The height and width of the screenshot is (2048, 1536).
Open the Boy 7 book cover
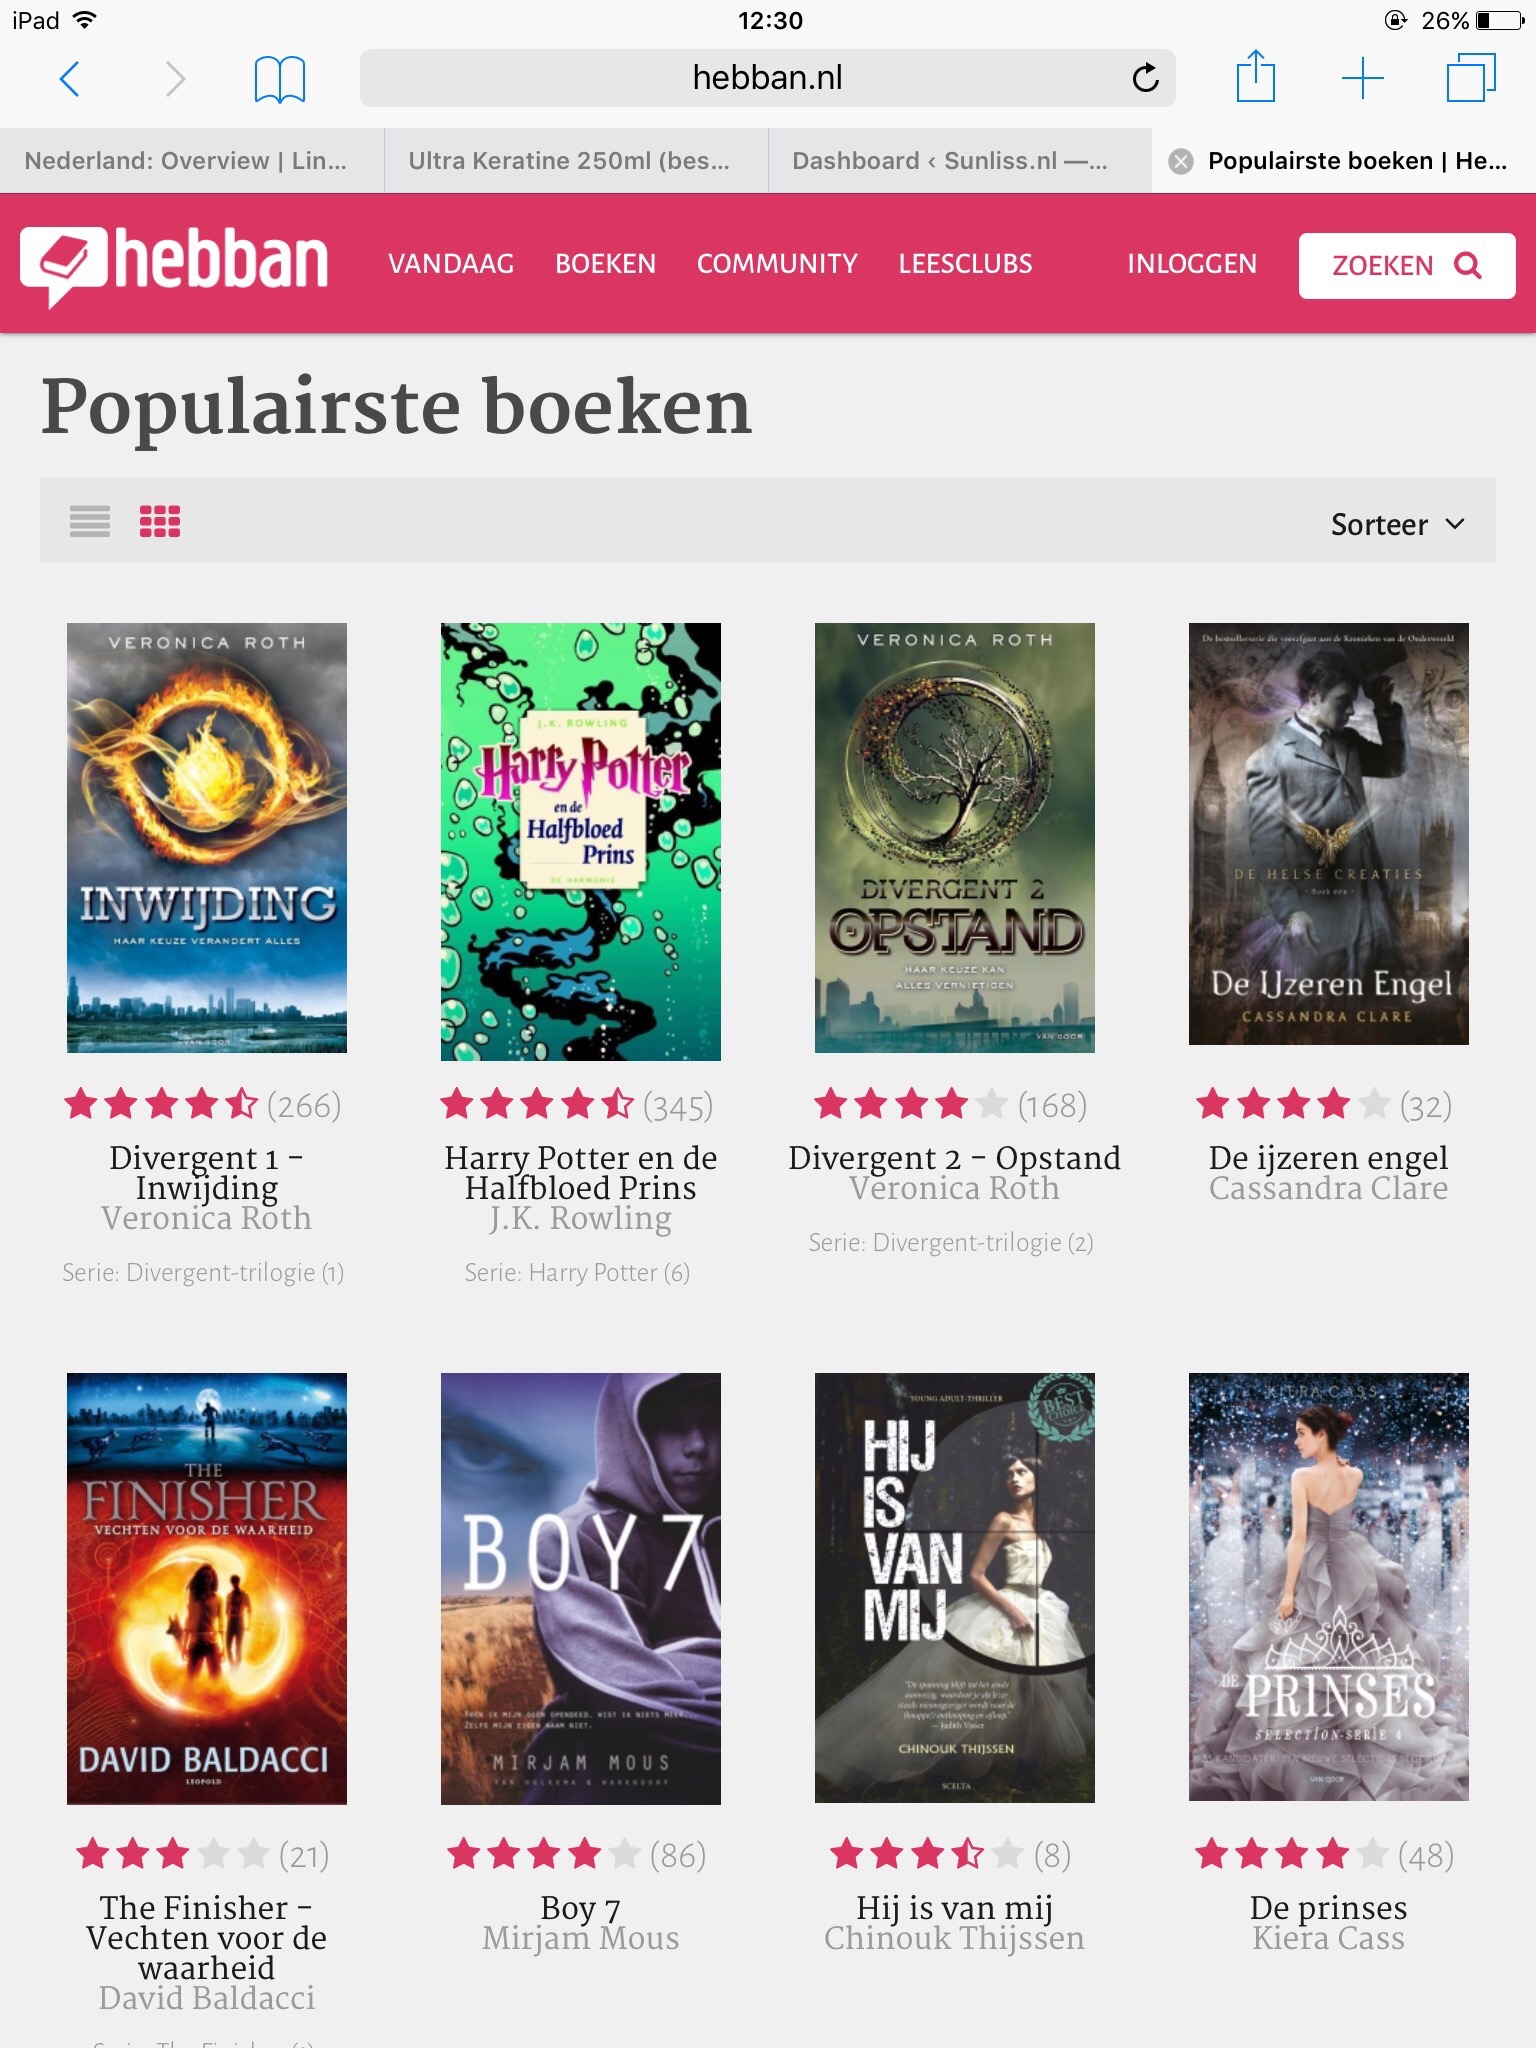click(x=581, y=1588)
